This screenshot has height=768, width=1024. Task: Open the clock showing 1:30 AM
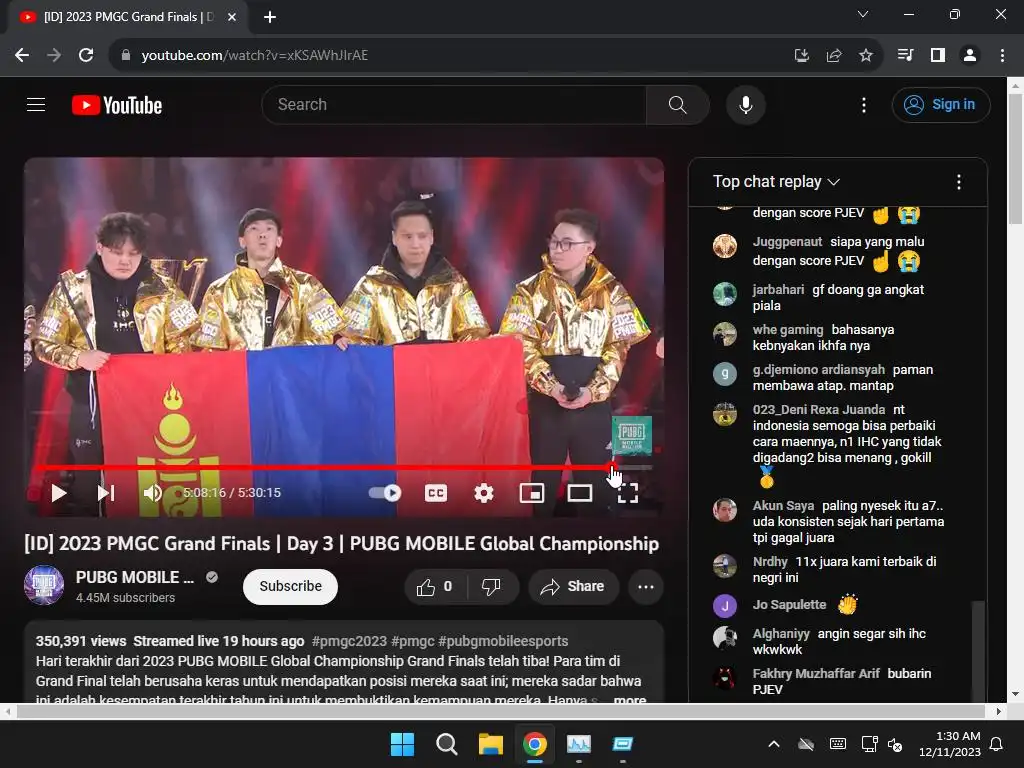tap(950, 744)
